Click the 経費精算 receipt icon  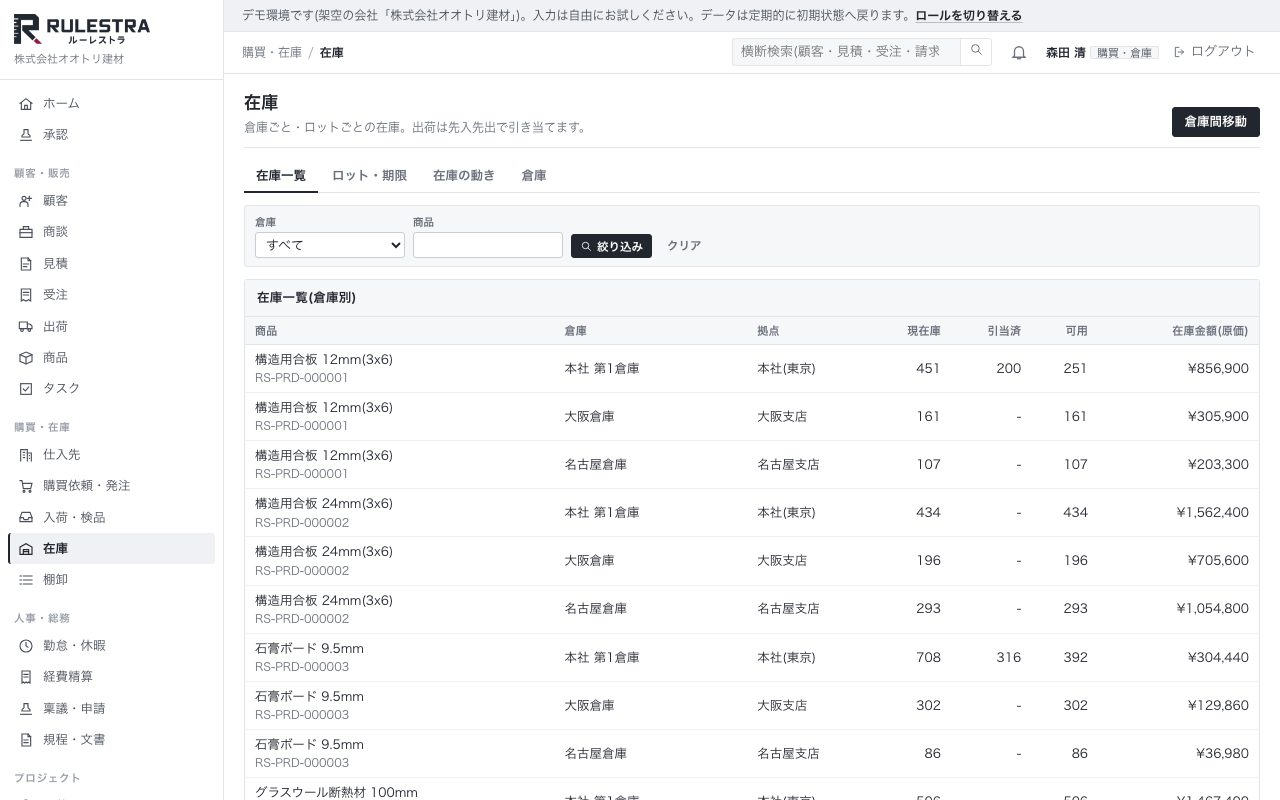pyautogui.click(x=26, y=676)
